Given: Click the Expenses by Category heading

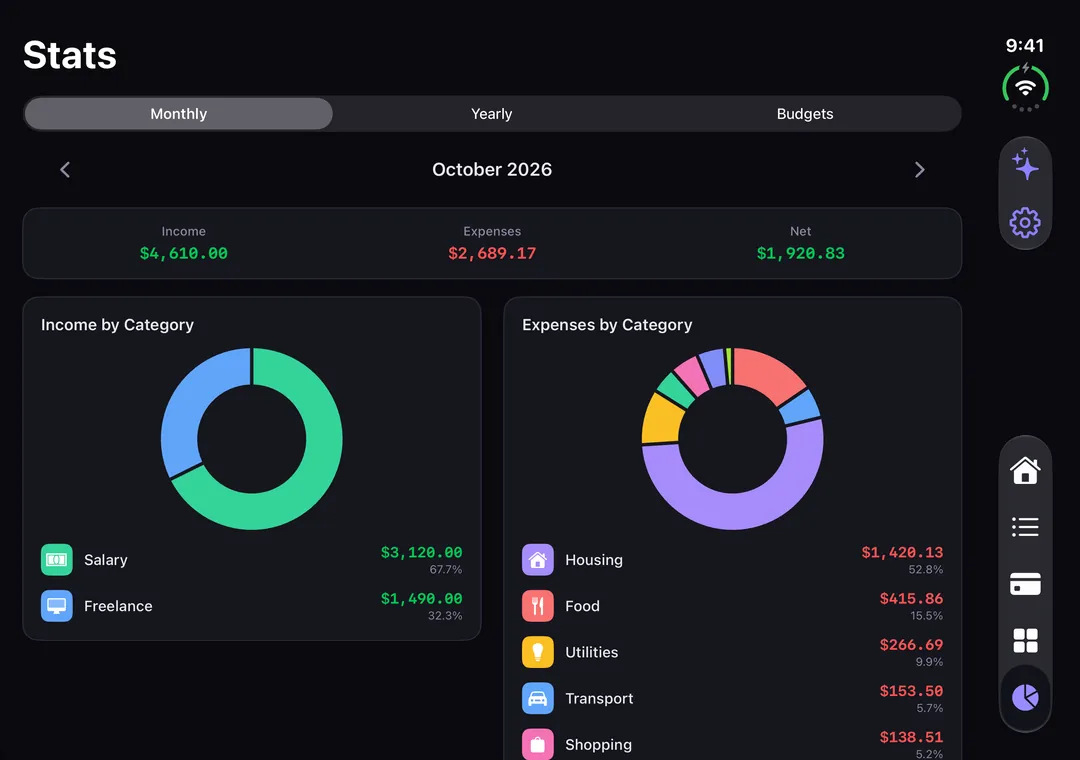Looking at the screenshot, I should 607,325.
